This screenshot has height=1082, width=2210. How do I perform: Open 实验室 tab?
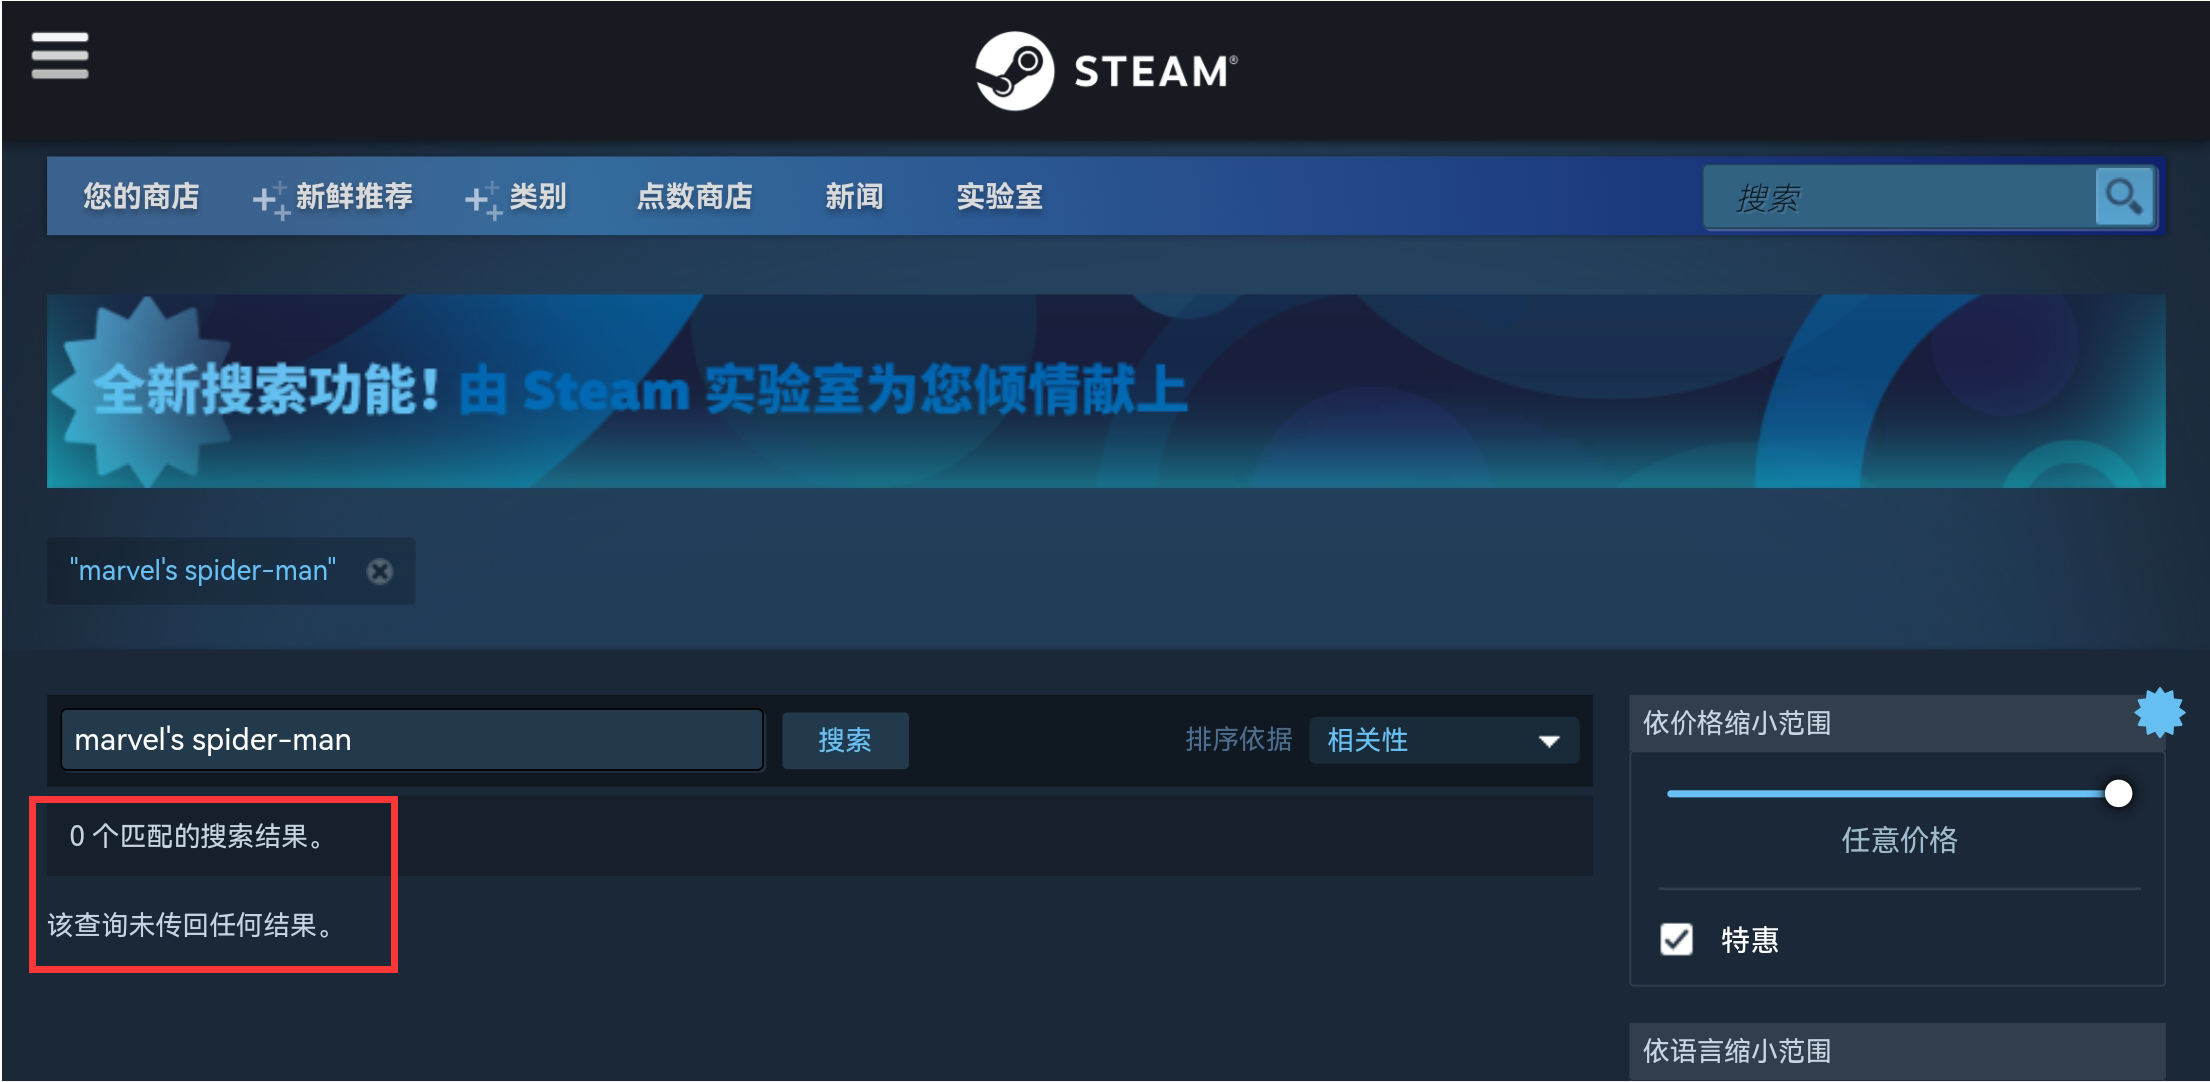click(999, 196)
